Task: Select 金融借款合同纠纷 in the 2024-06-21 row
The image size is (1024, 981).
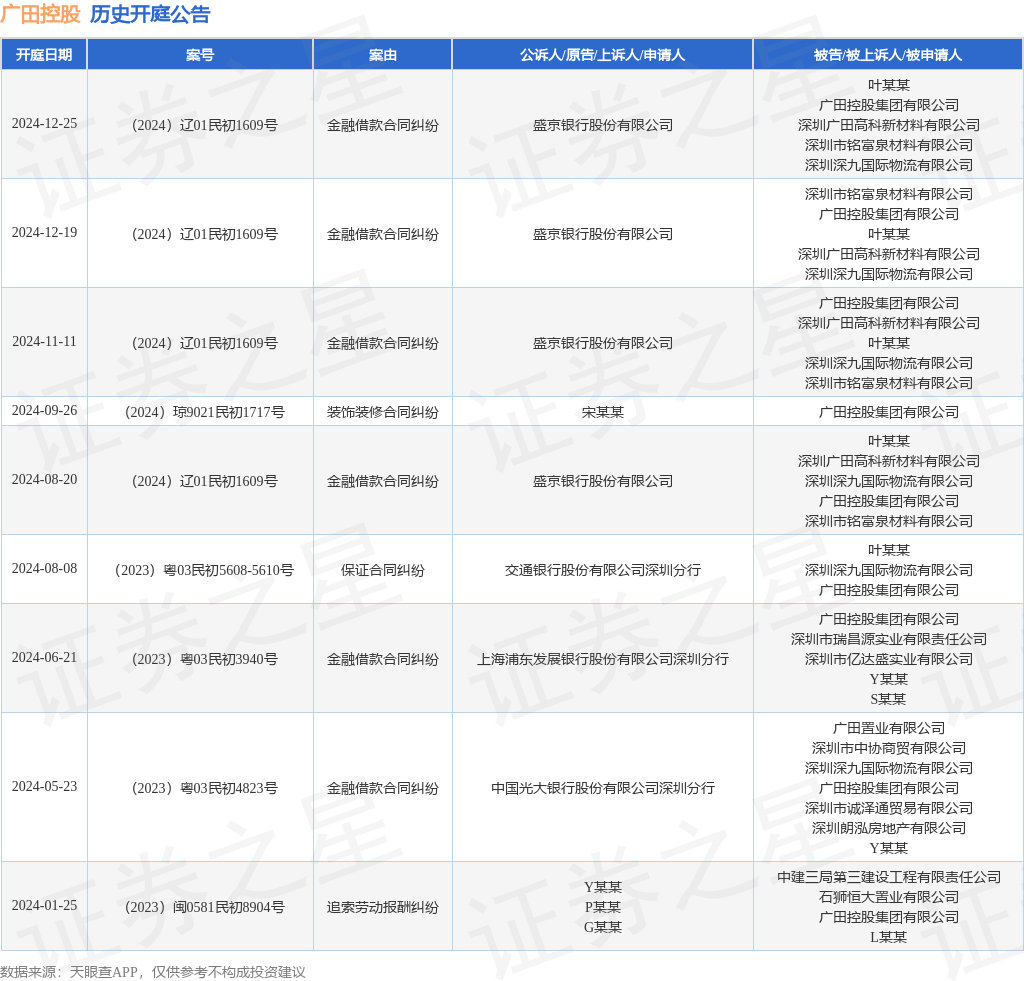Action: [x=383, y=660]
